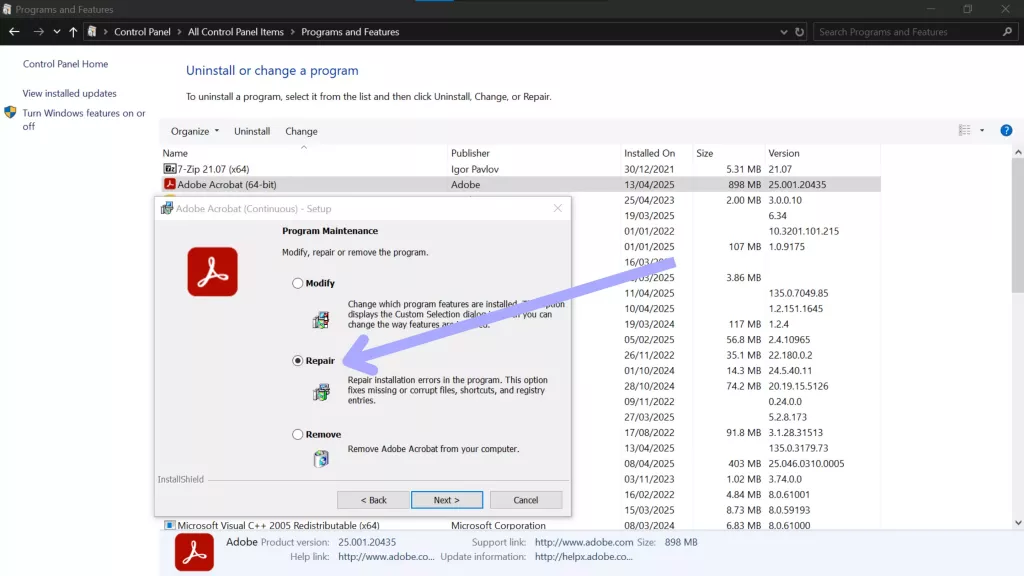Click the change view list icon
The image size is (1024, 576).
click(x=965, y=130)
